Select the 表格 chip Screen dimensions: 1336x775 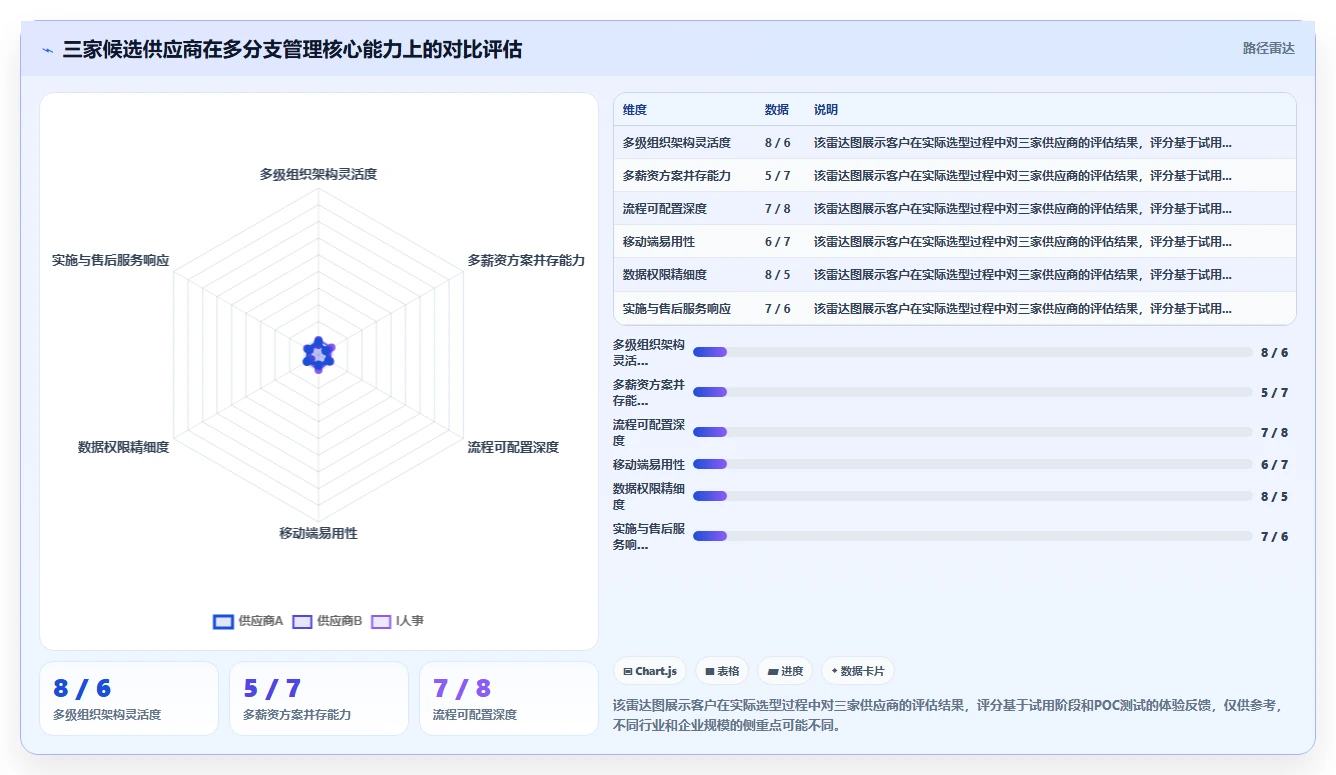click(x=722, y=671)
